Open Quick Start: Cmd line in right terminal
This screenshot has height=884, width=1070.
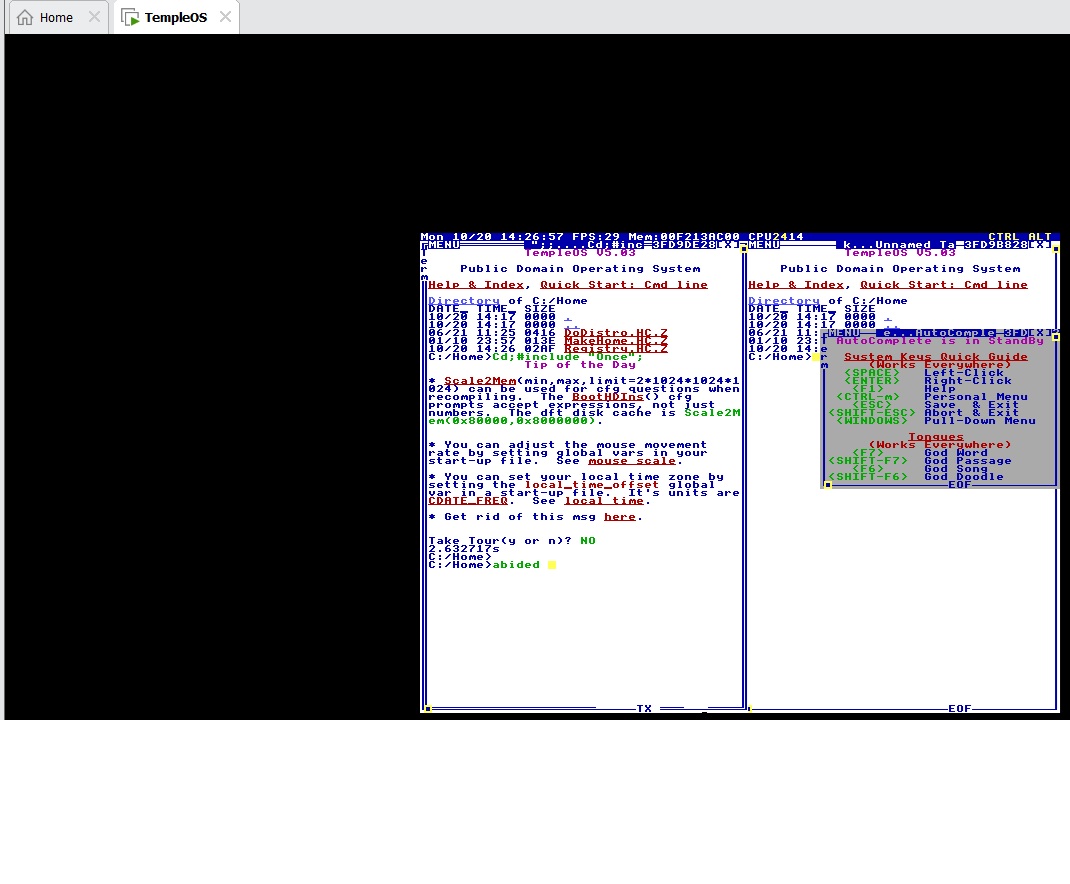(944, 285)
